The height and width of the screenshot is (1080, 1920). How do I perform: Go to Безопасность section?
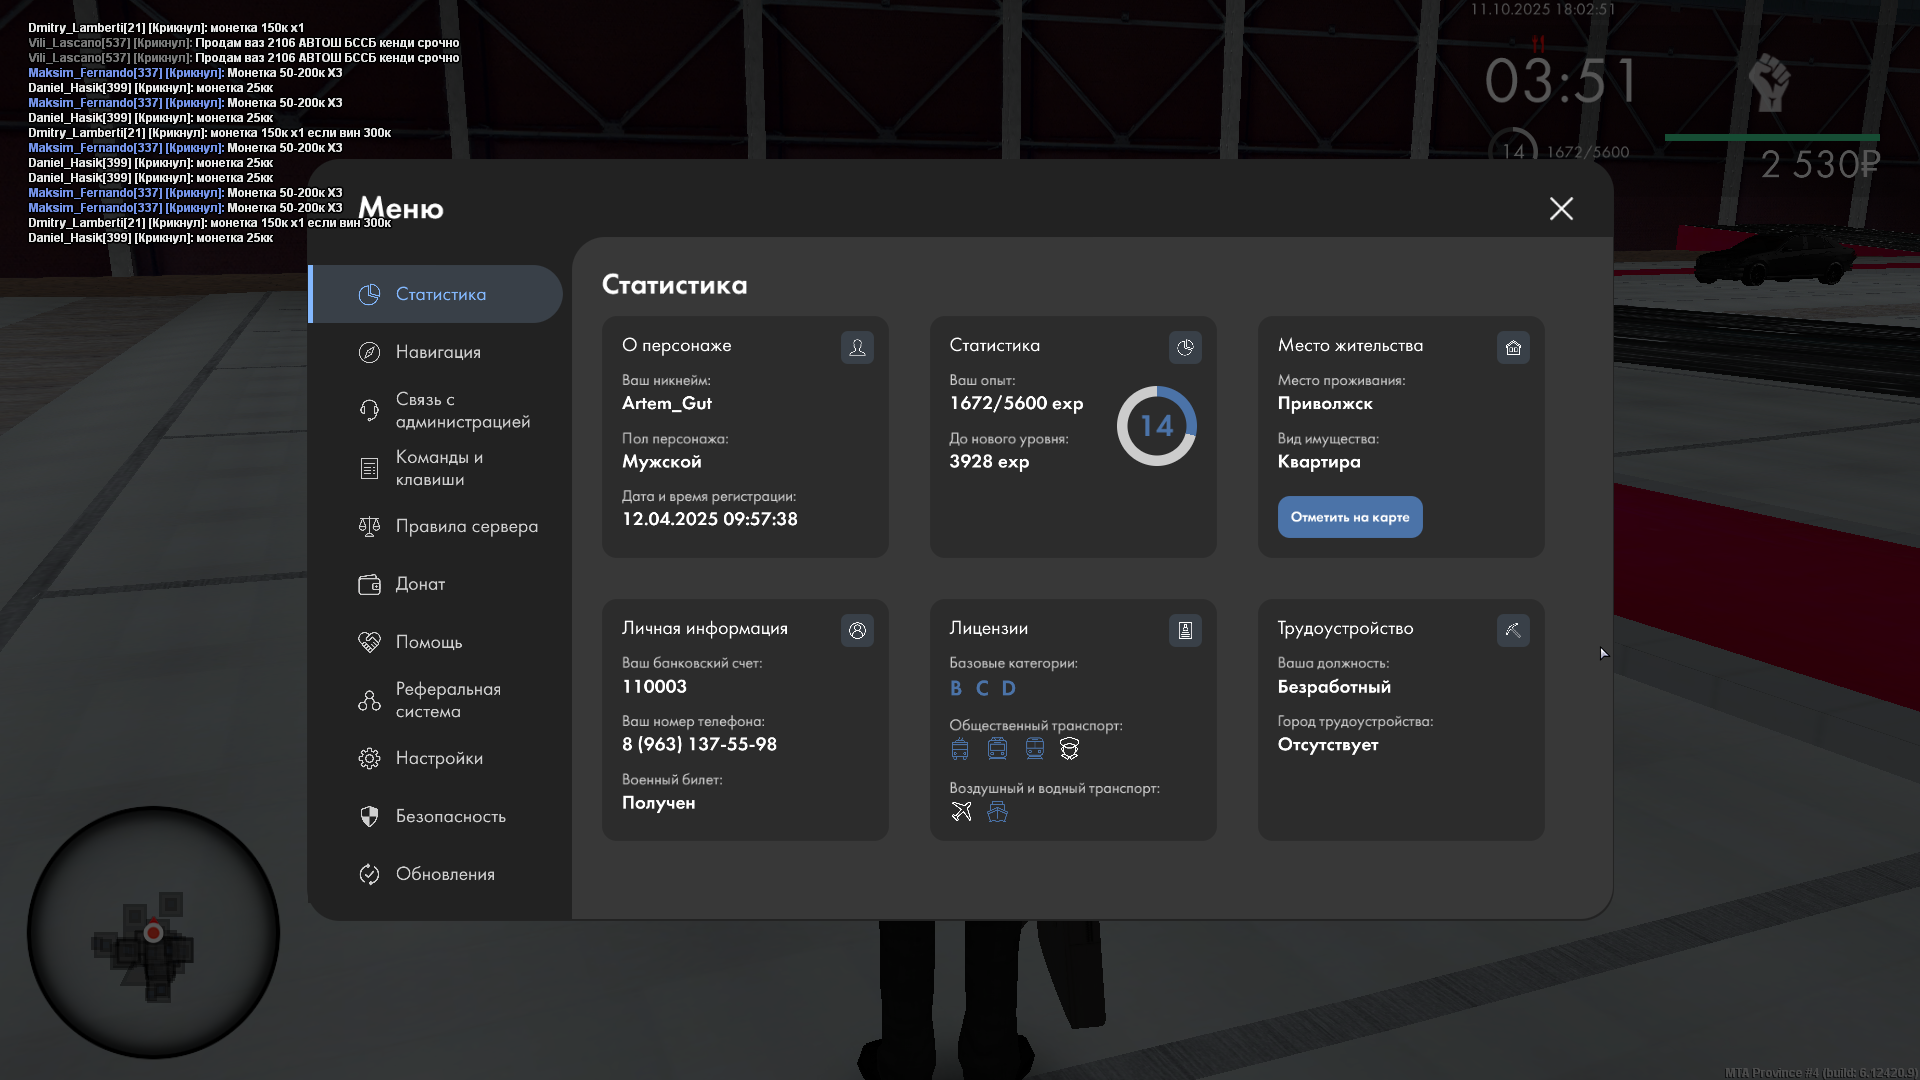[x=450, y=816]
